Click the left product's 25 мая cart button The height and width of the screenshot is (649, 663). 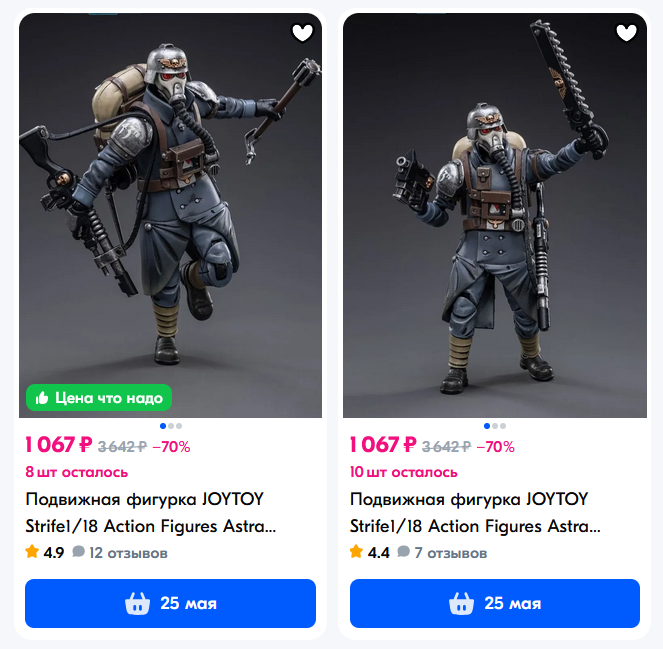point(170,603)
